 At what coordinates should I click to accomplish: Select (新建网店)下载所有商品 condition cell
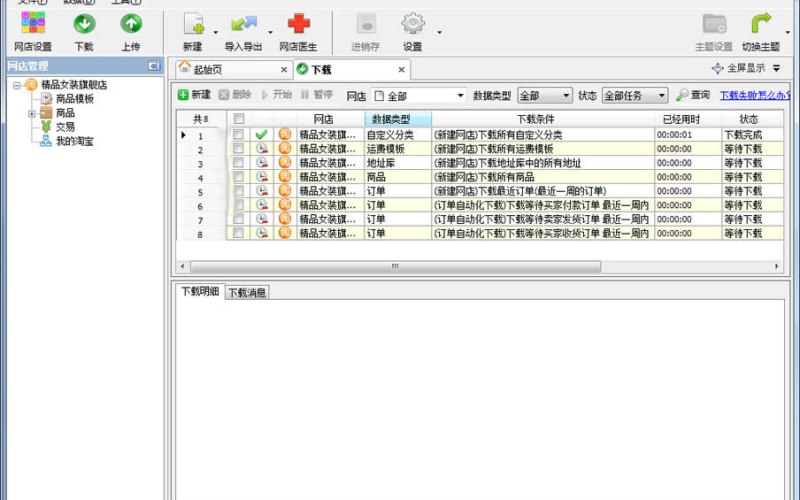tap(543, 177)
